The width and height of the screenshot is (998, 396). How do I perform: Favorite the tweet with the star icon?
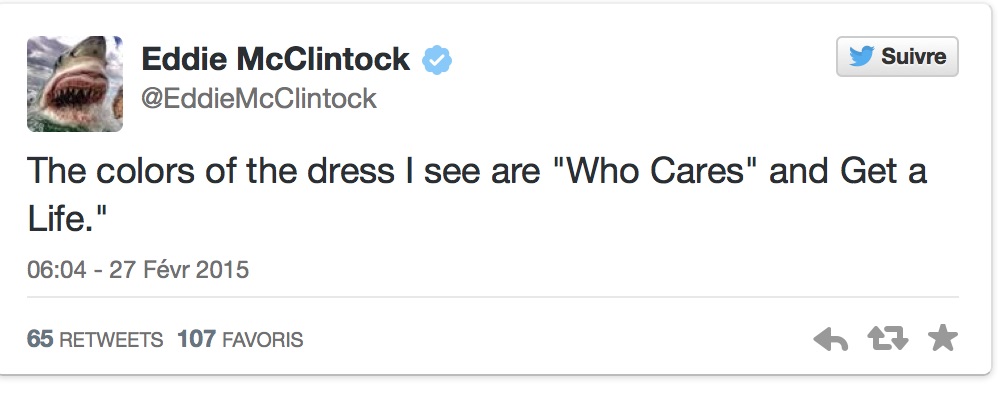(x=943, y=337)
